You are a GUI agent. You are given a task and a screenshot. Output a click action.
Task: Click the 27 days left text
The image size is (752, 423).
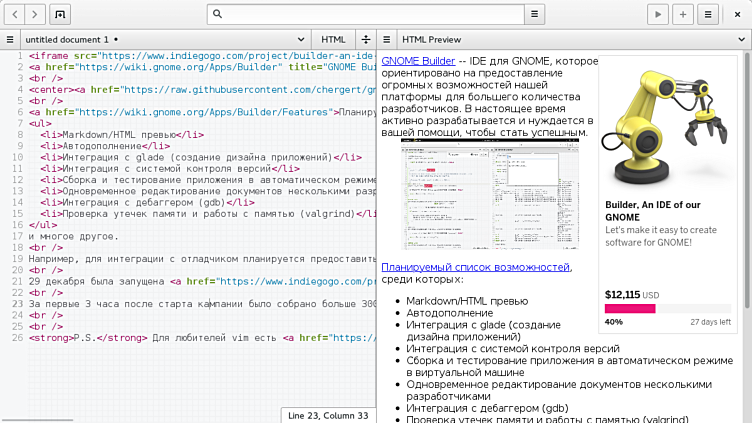pyautogui.click(x=710, y=322)
